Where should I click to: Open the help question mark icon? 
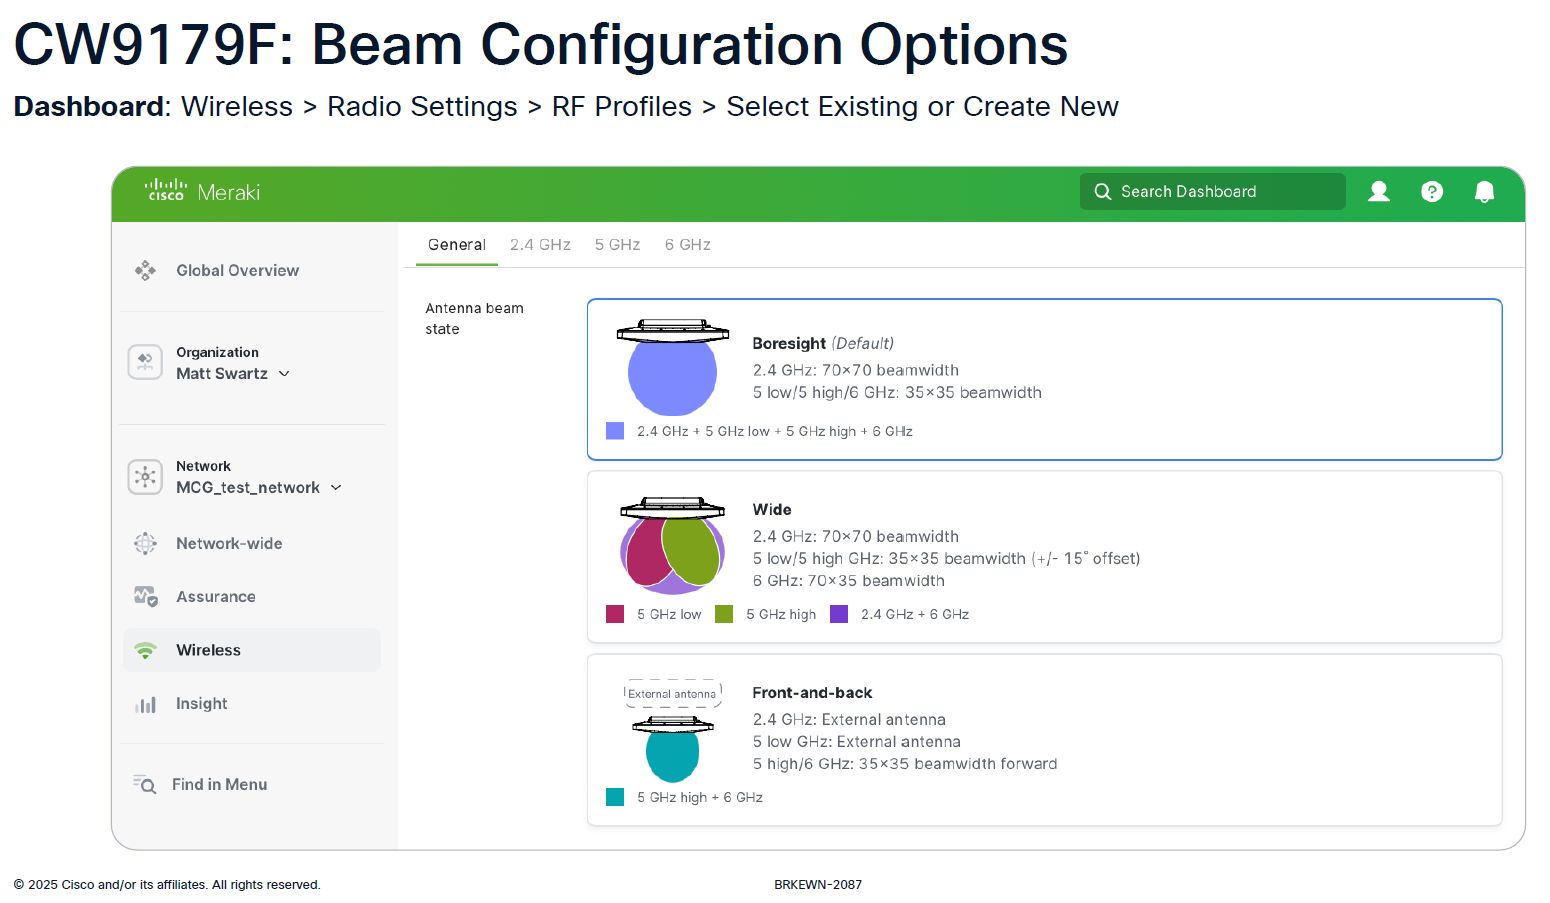(x=1432, y=191)
